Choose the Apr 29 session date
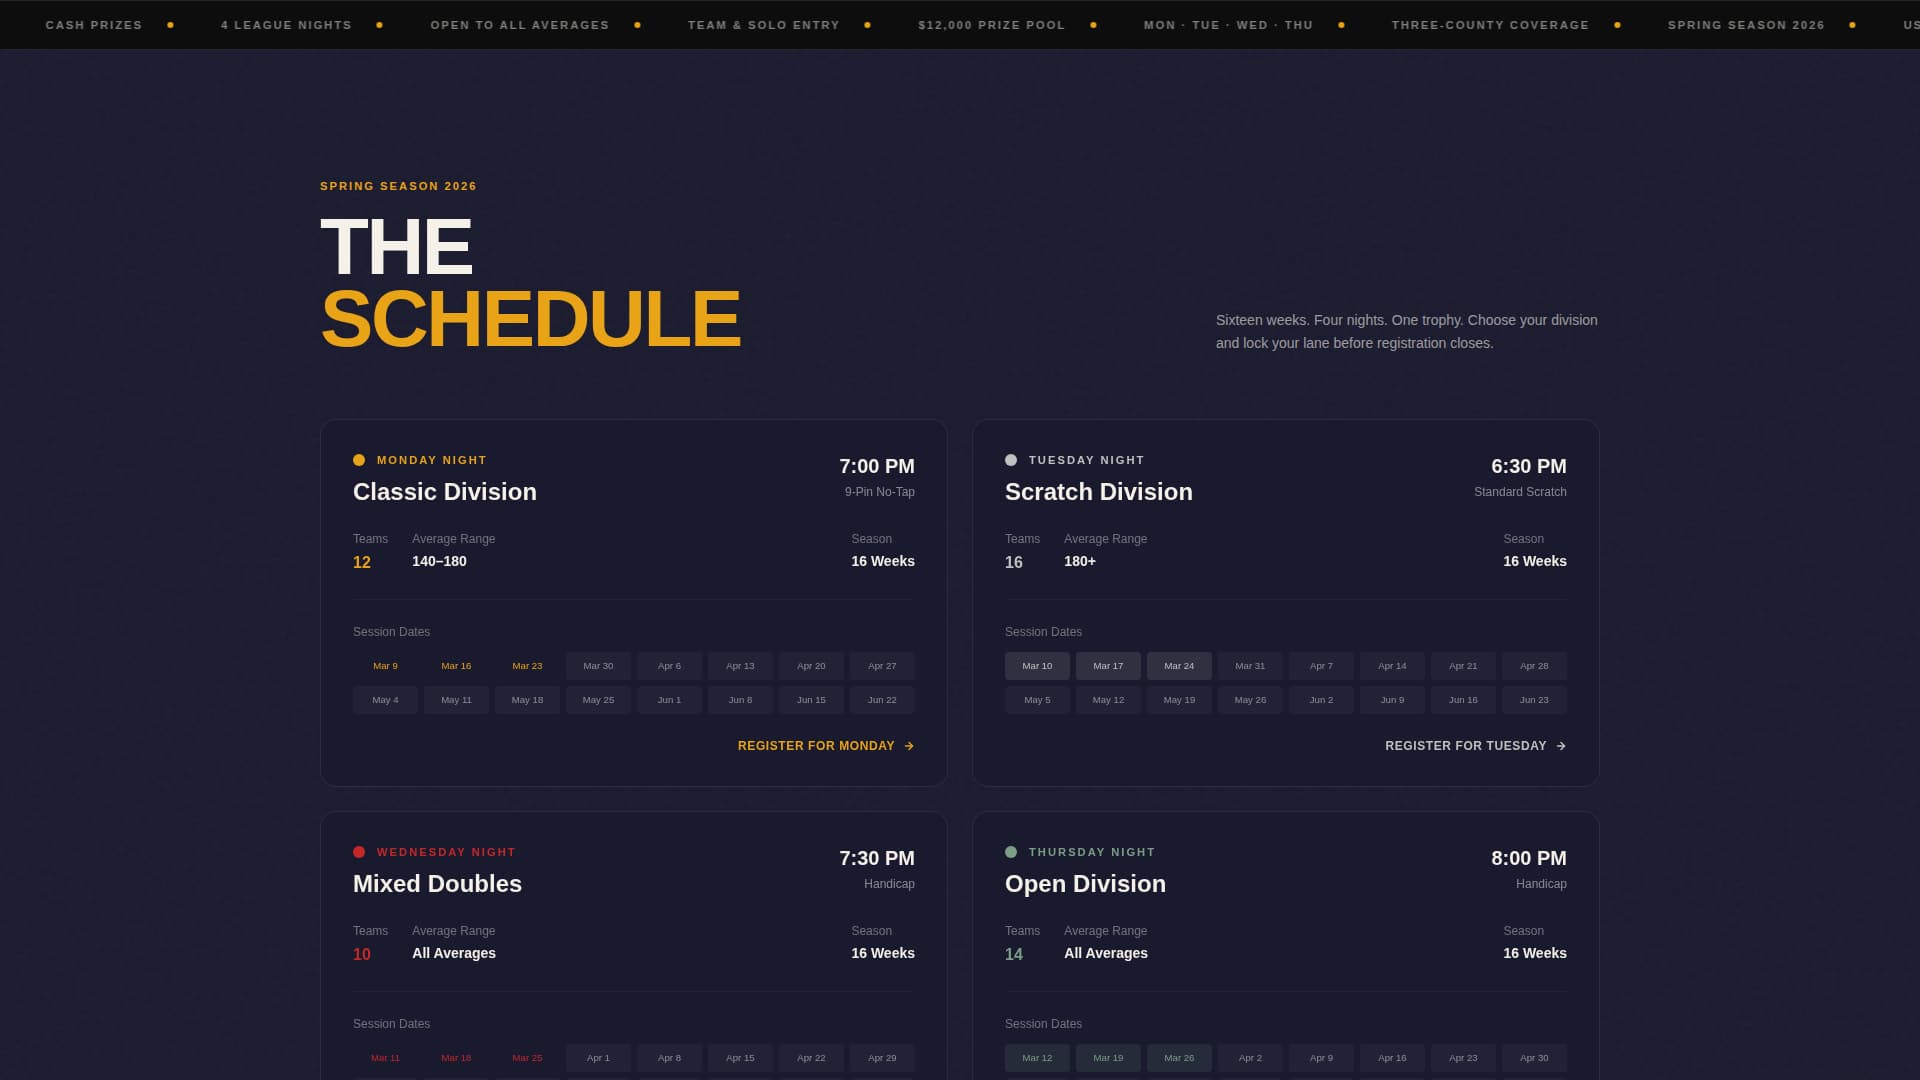 [x=882, y=1058]
